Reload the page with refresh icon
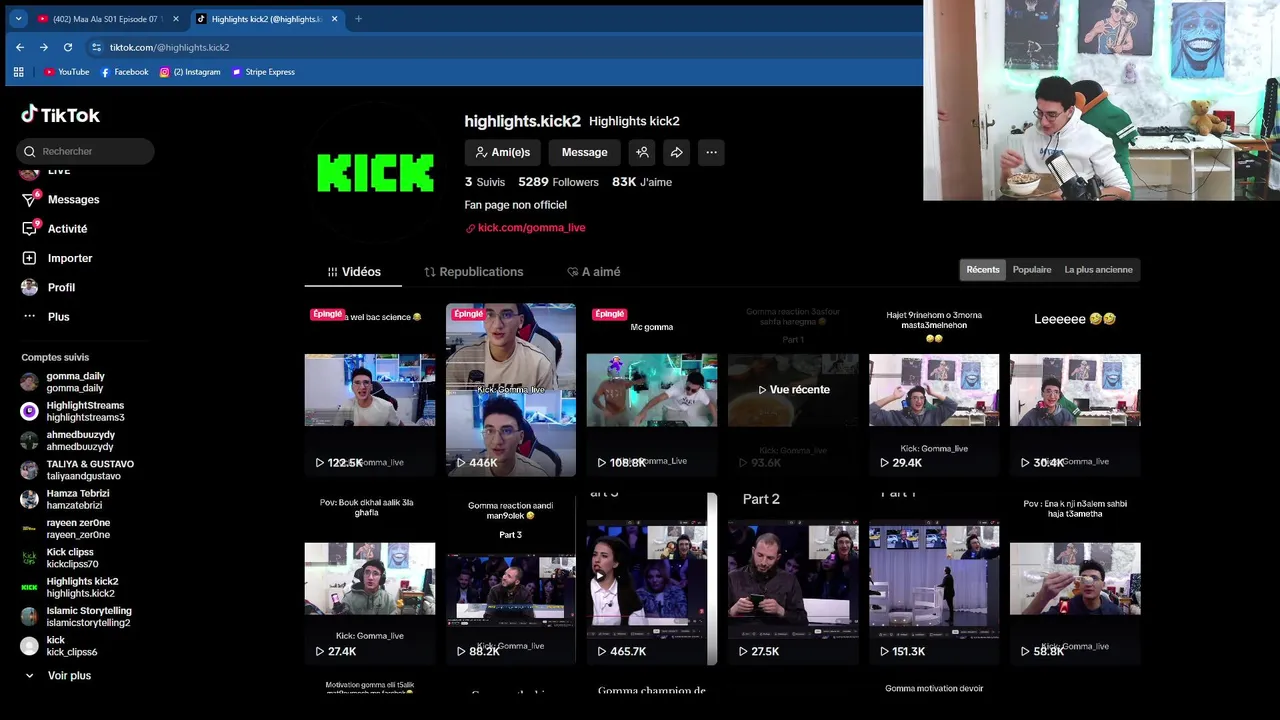 (x=68, y=47)
